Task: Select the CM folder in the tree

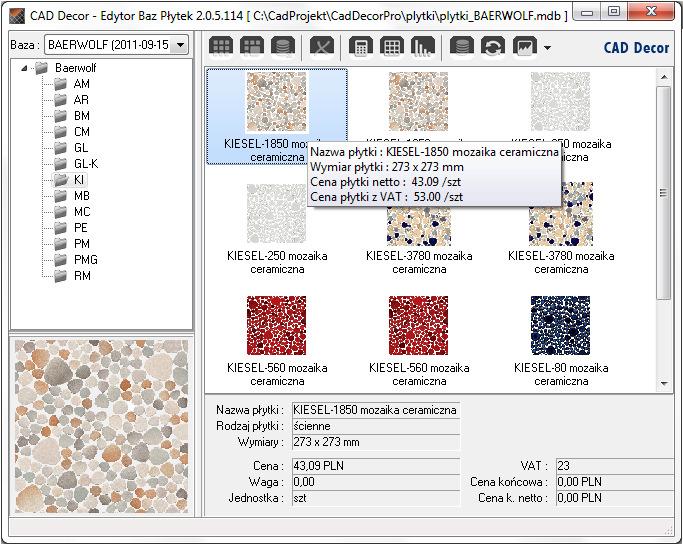Action: [x=81, y=132]
